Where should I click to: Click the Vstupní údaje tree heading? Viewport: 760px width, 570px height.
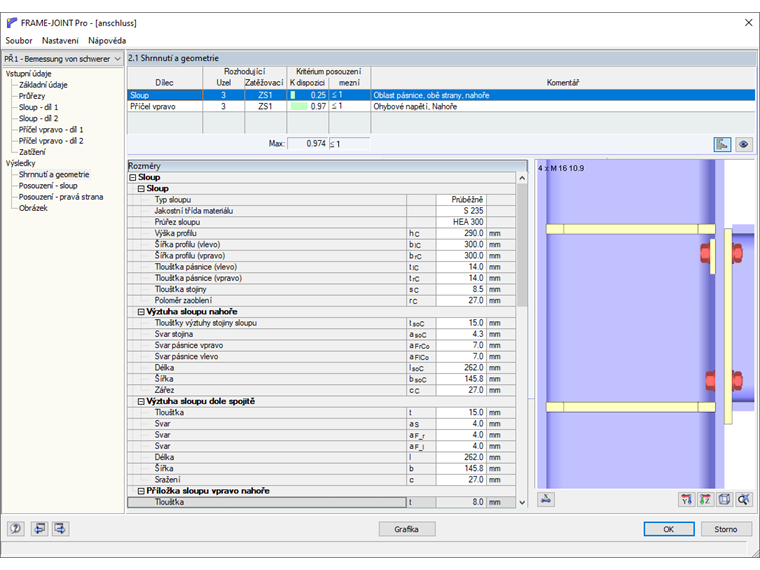pos(28,74)
